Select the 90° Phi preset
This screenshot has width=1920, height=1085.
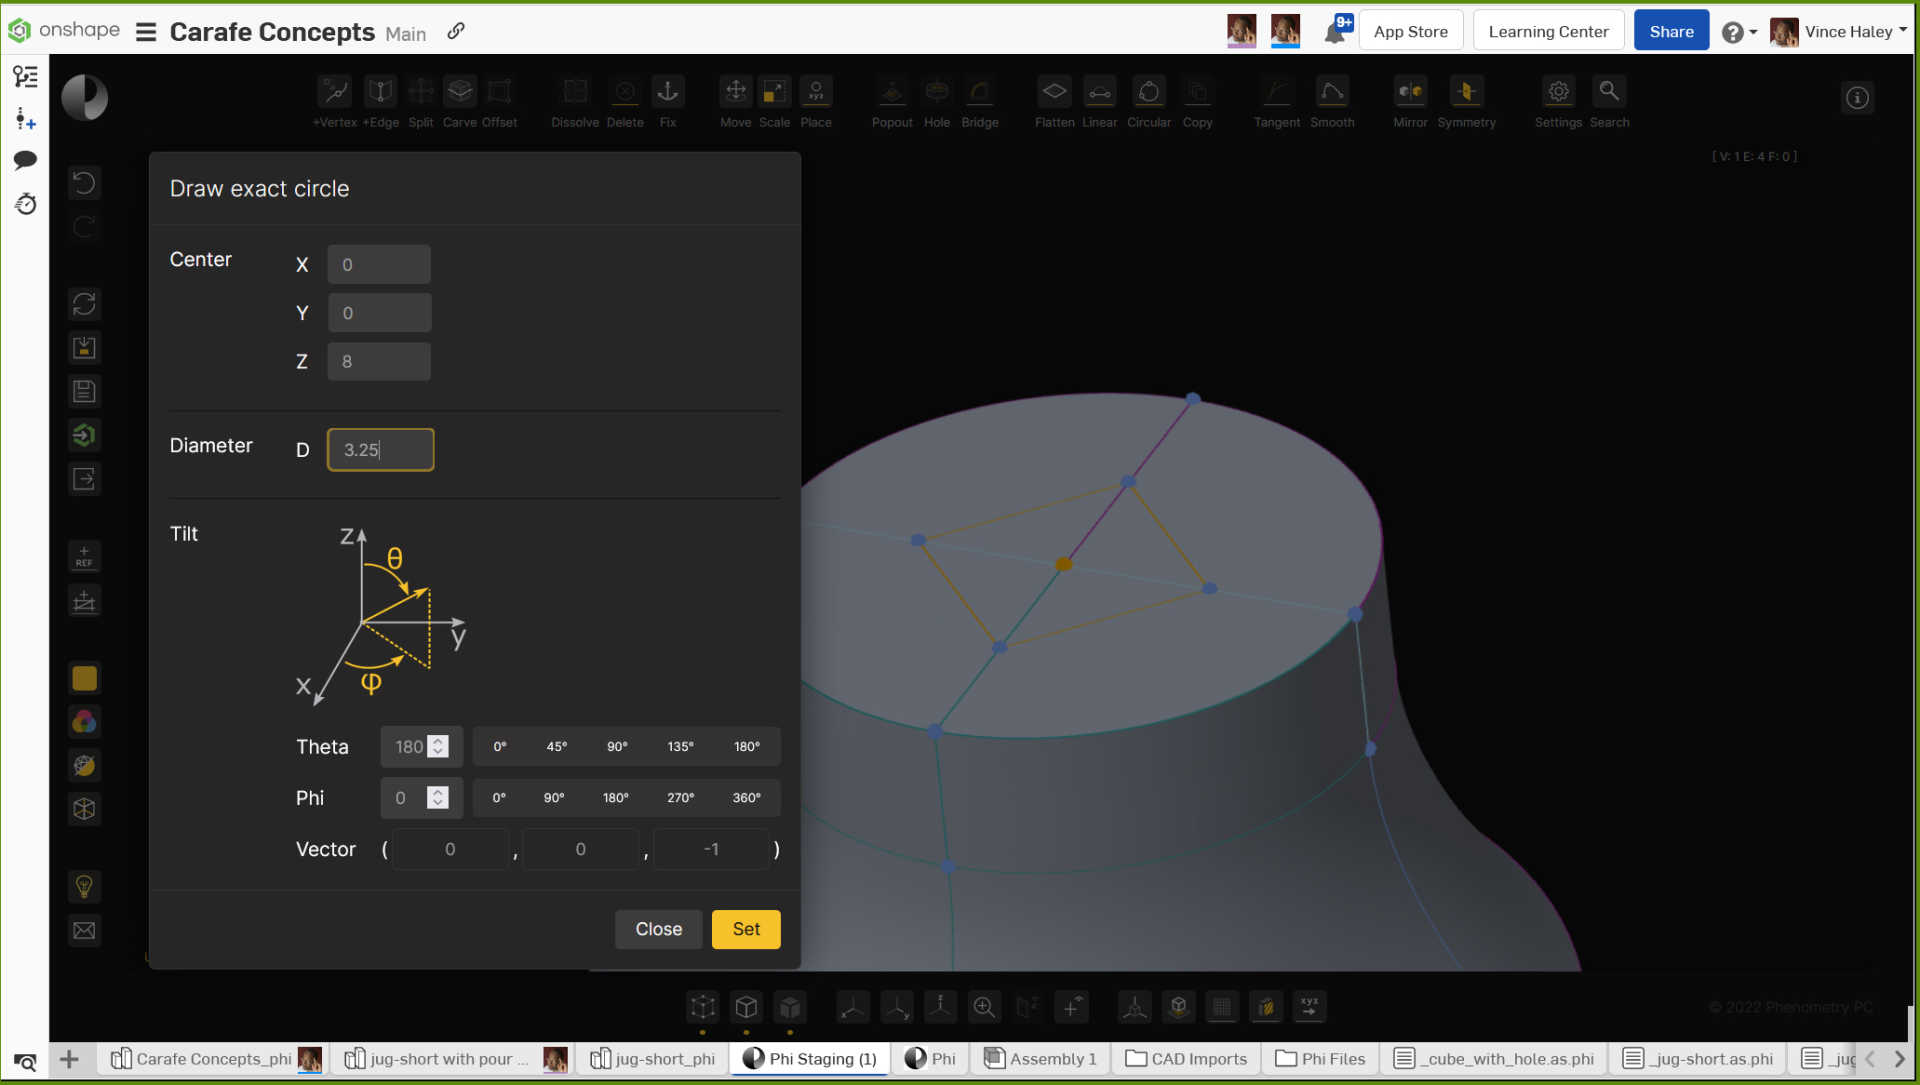click(x=554, y=798)
